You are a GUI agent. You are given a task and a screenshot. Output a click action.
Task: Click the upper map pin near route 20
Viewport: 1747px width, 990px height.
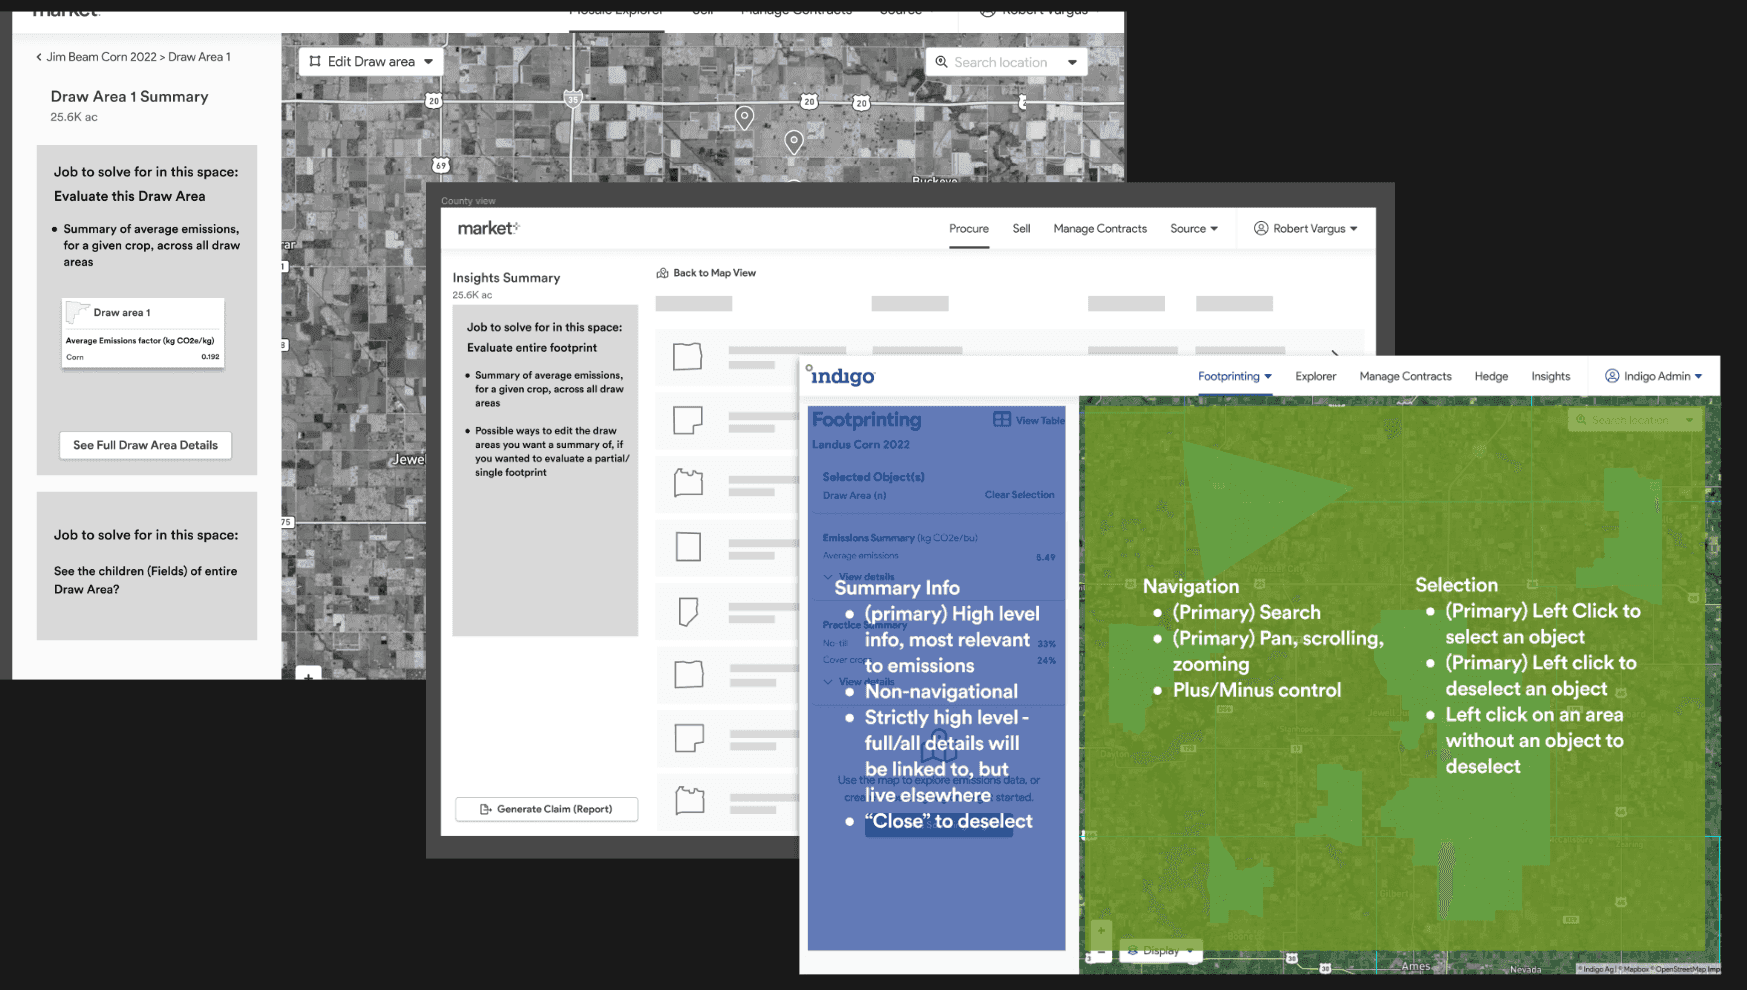coord(744,117)
